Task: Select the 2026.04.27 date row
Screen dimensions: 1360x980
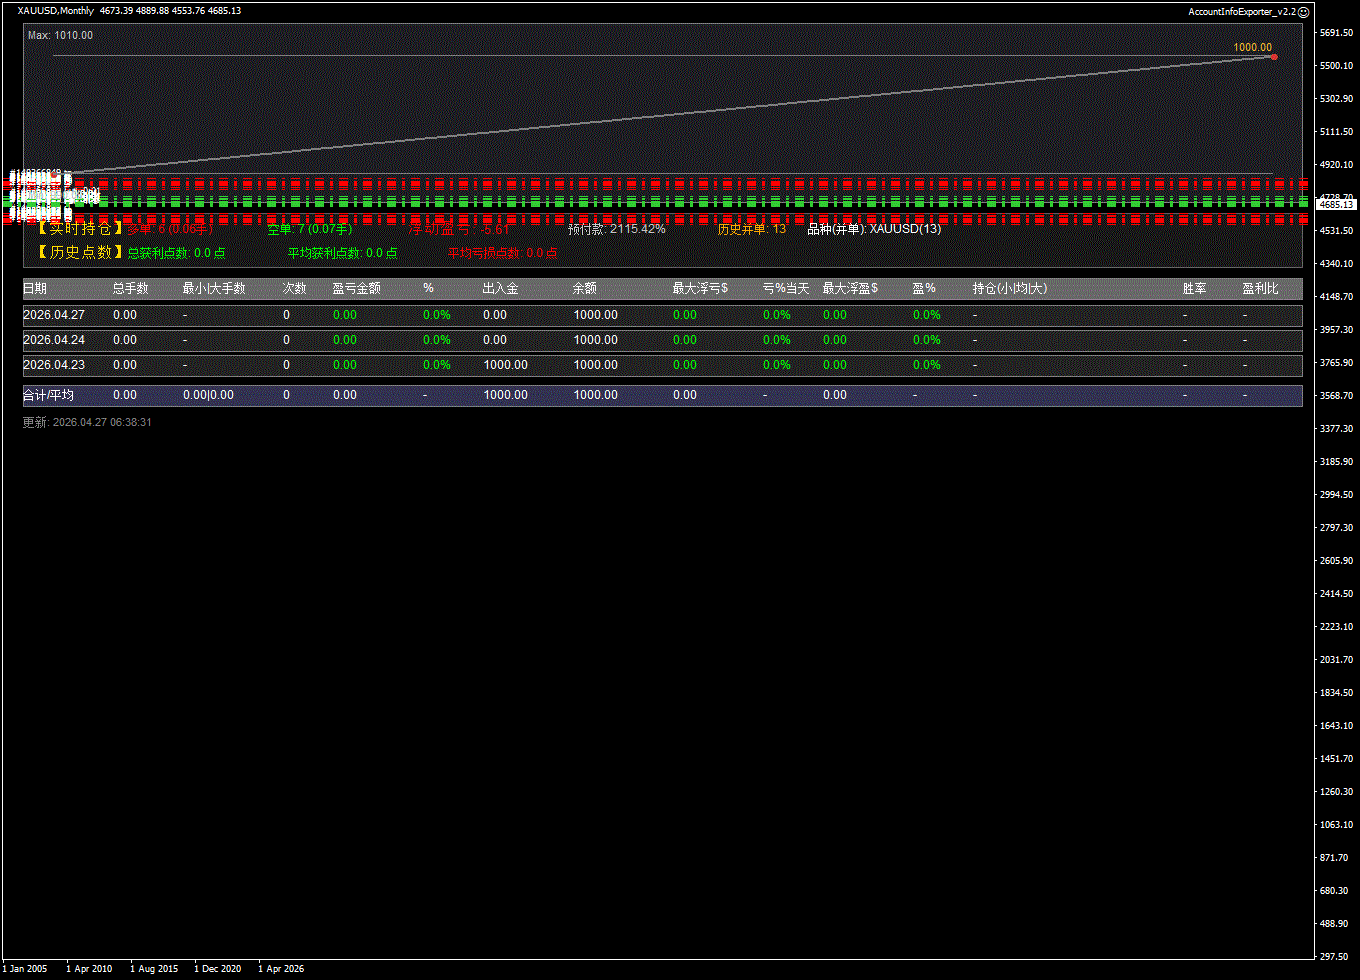Action: [x=54, y=315]
